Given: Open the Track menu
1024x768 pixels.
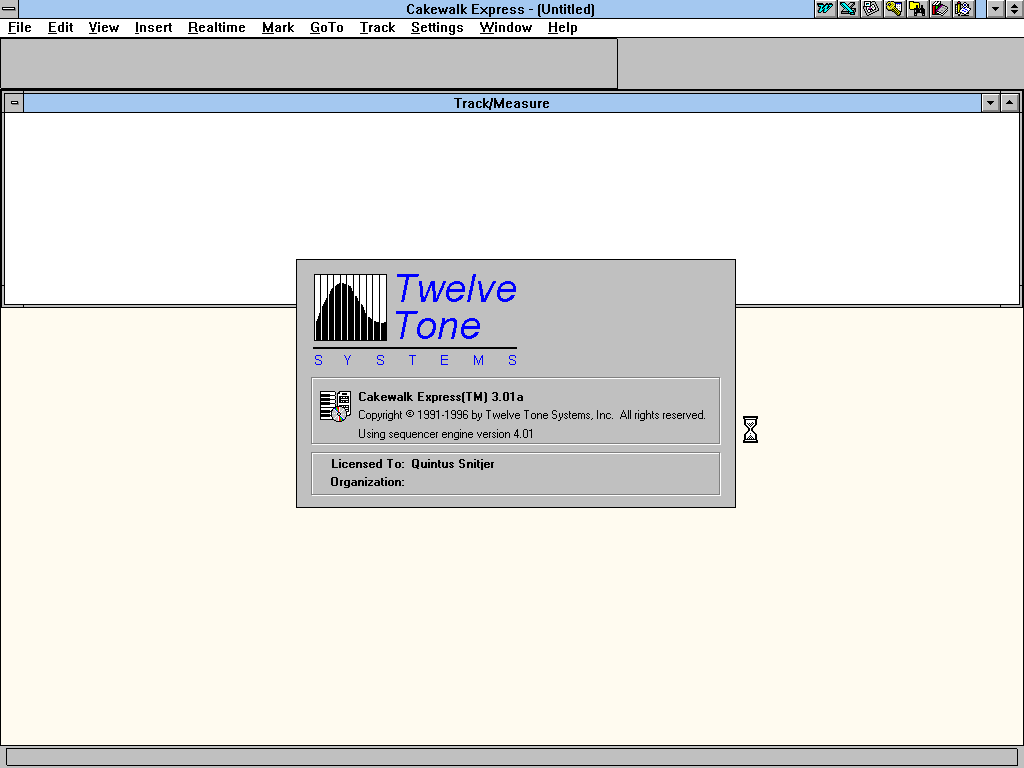Looking at the screenshot, I should coord(377,27).
